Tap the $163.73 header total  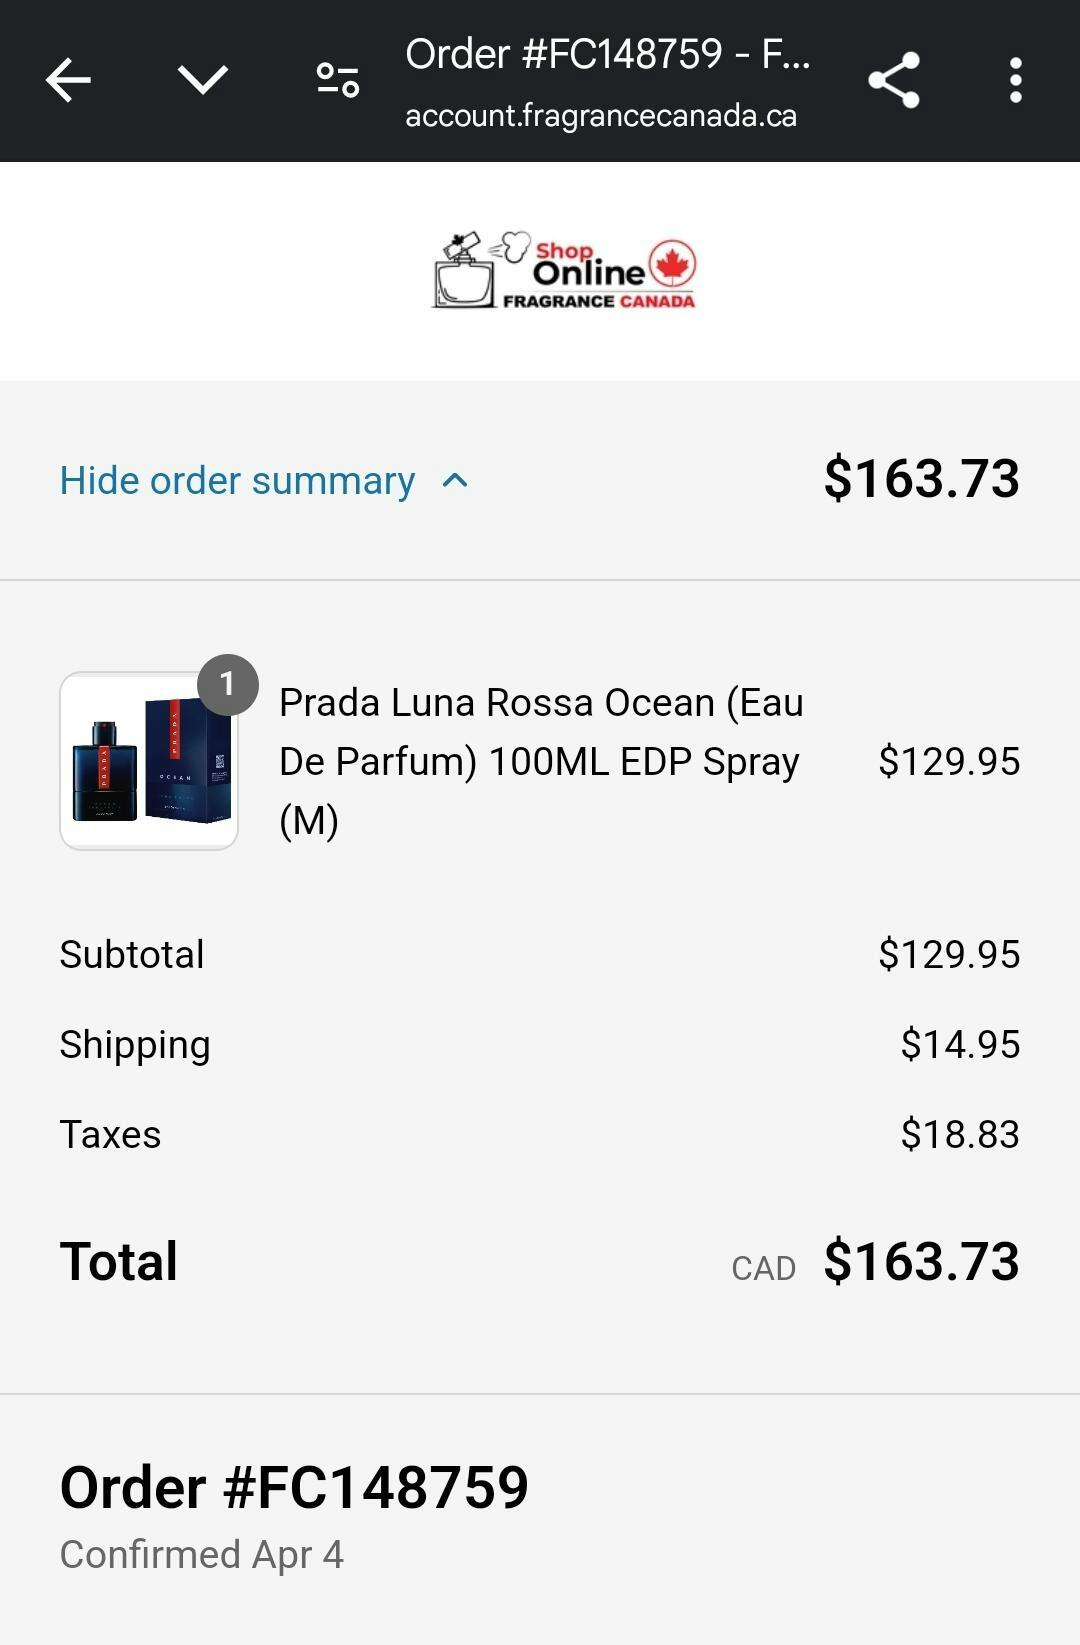coord(921,479)
